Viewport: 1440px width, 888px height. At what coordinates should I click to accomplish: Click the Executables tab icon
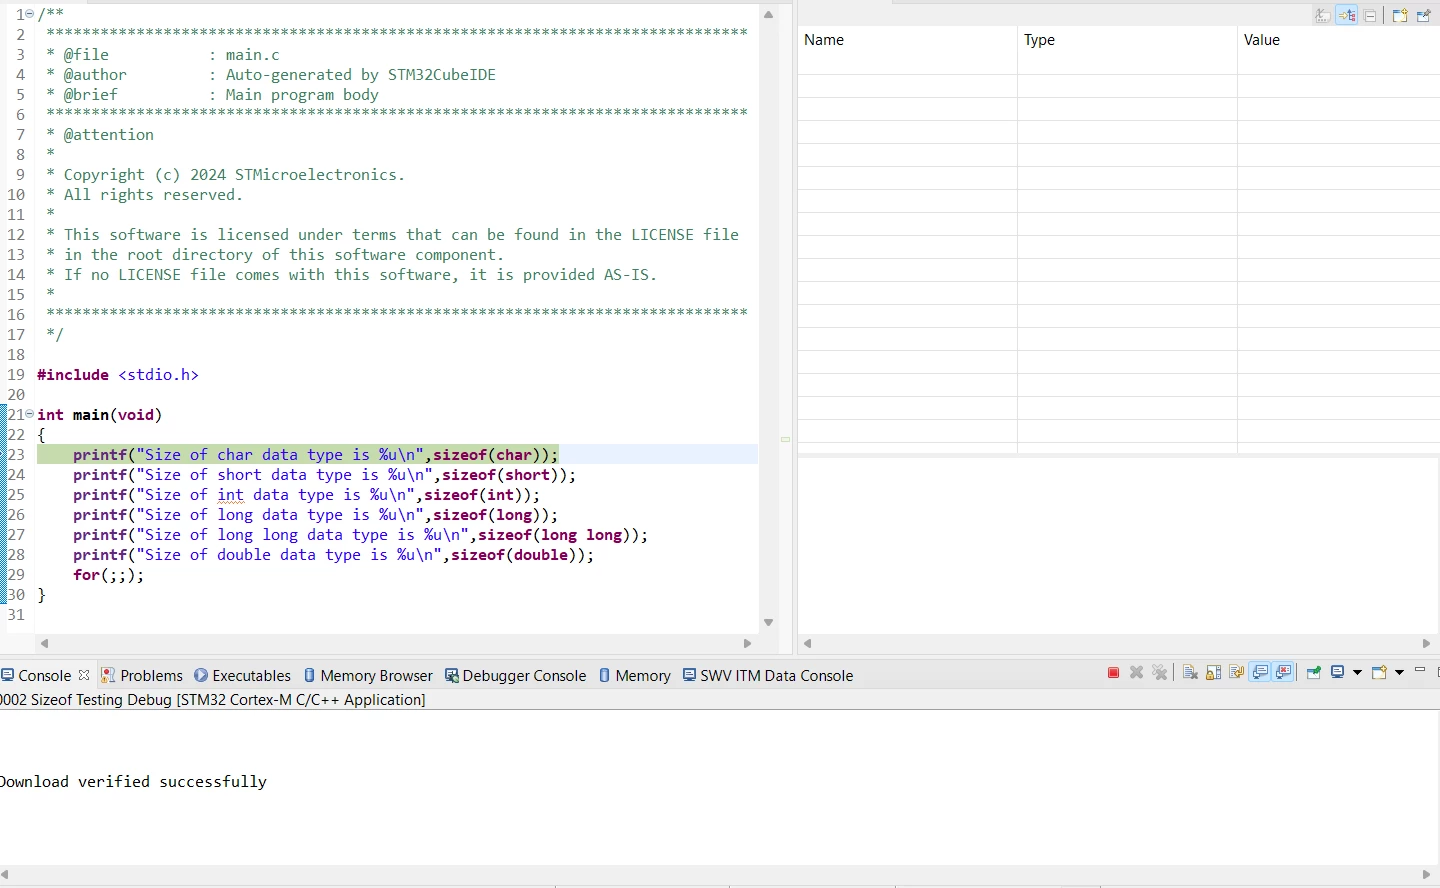tap(201, 676)
